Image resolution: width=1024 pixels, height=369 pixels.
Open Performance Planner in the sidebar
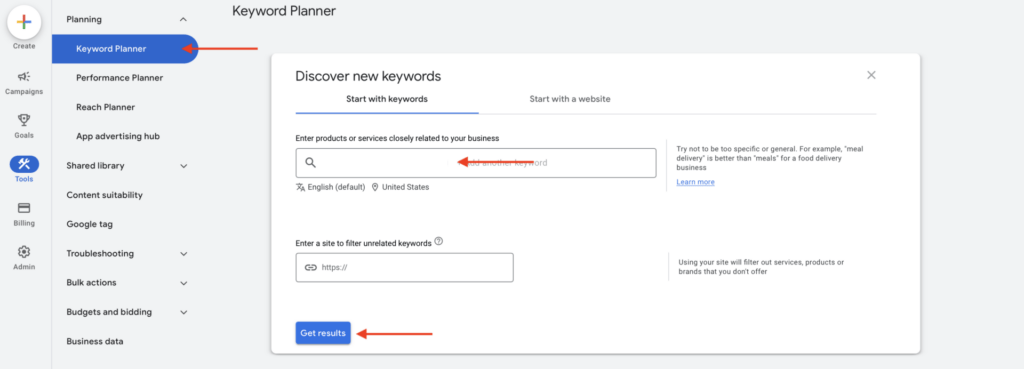120,78
